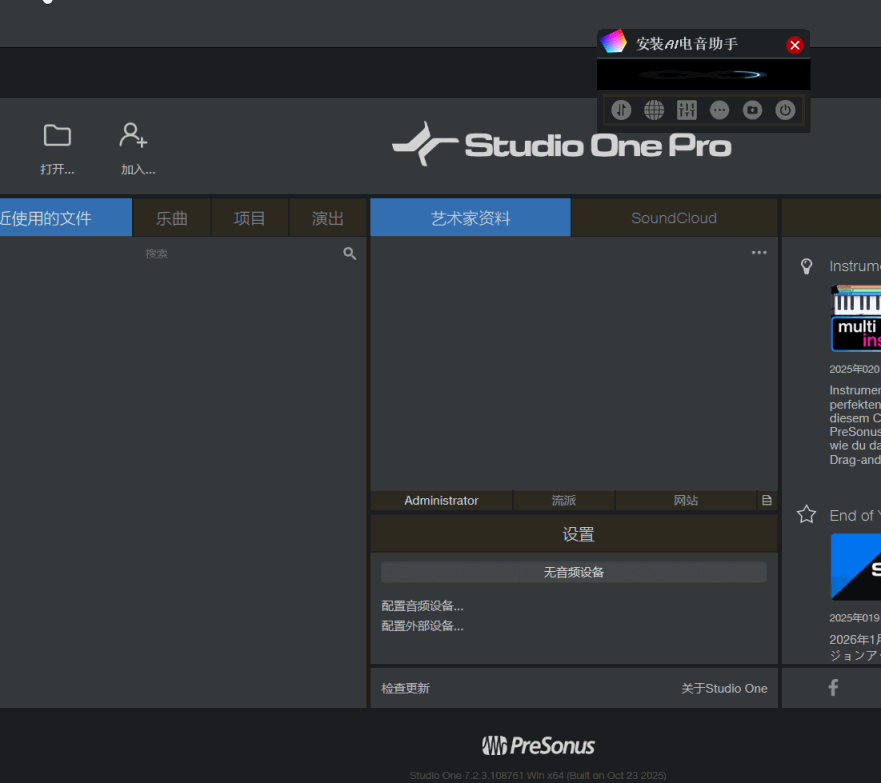Viewport: 881px width, 783px height.
Task: Expand the Instruments promo section
Action: click(x=806, y=266)
